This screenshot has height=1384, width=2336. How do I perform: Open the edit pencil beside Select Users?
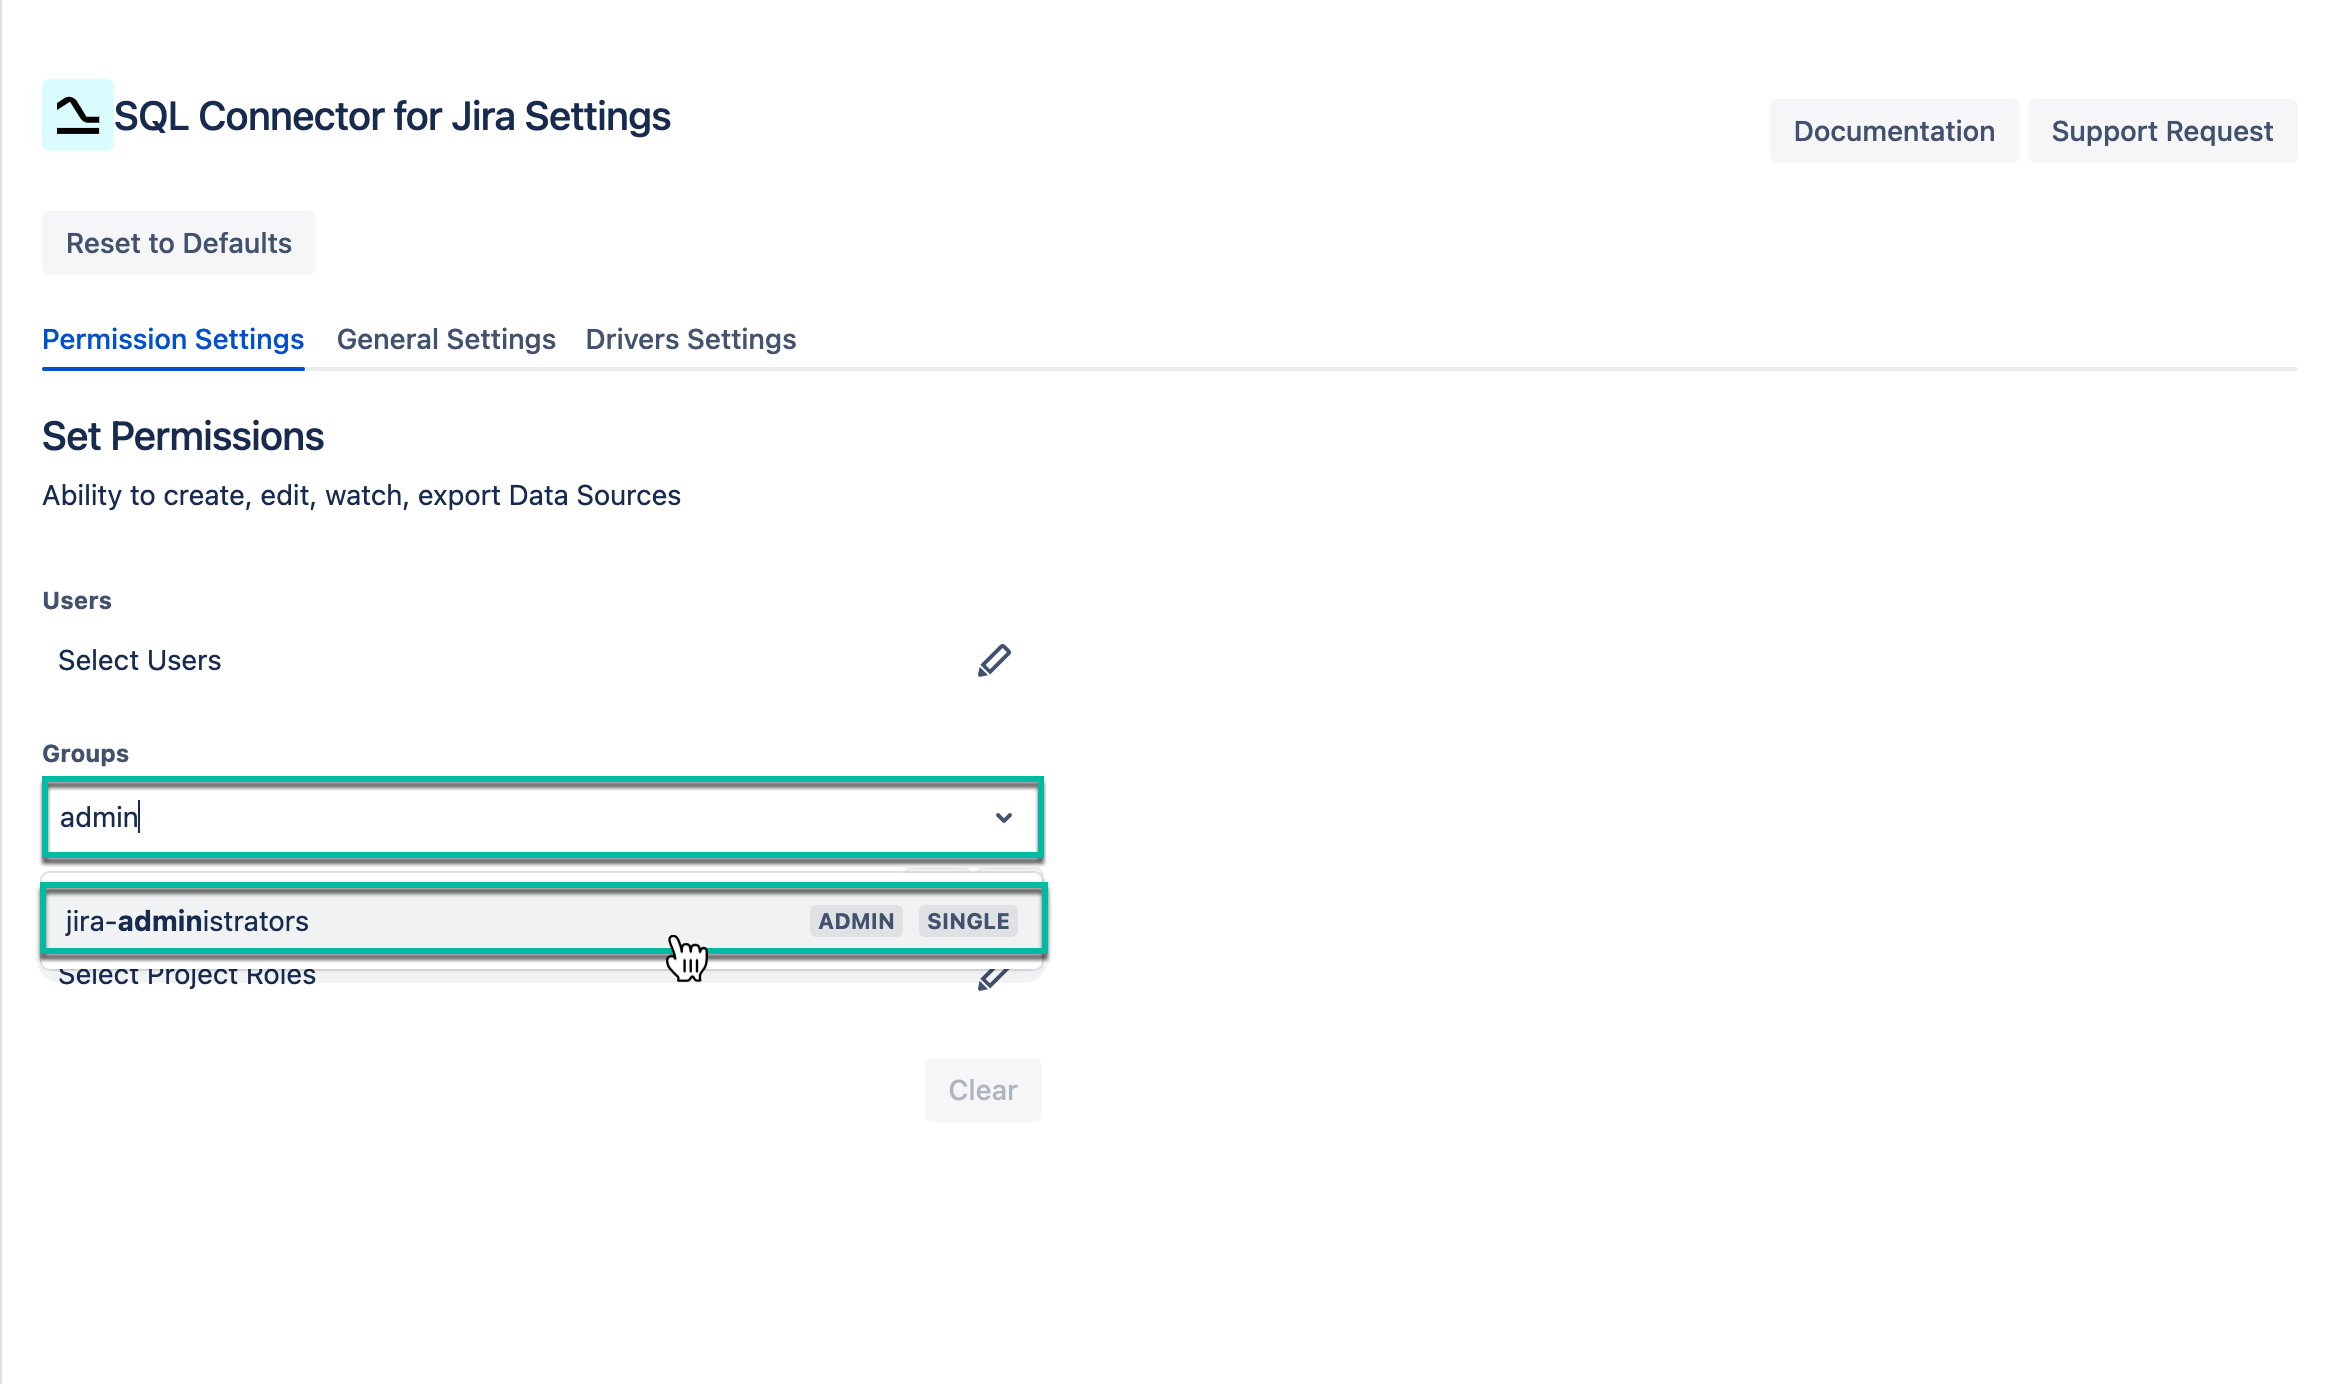[x=995, y=659]
